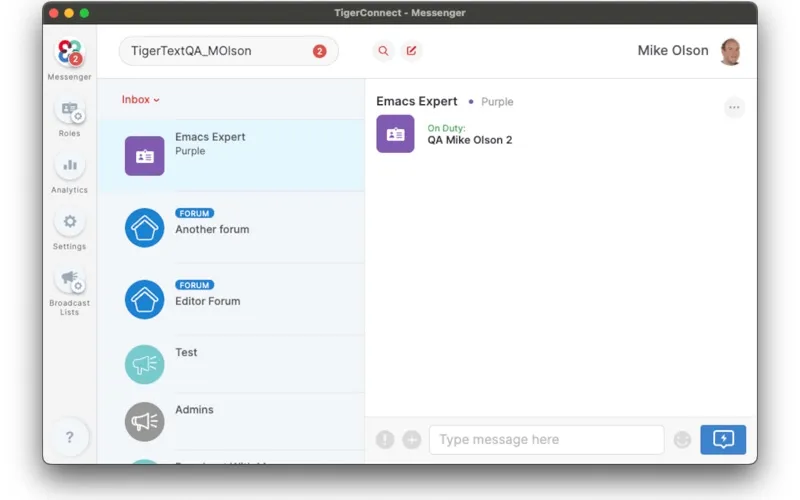Open the Editor Forum conversation

point(231,299)
